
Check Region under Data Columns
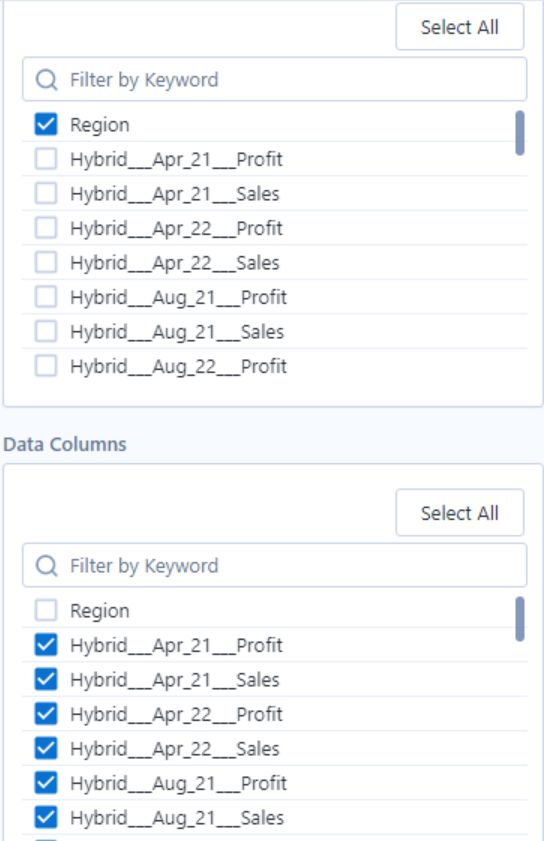pos(46,610)
